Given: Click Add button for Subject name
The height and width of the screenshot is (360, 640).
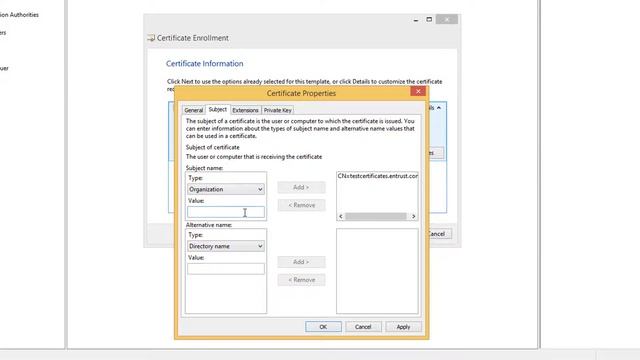Looking at the screenshot, I should click(x=301, y=187).
